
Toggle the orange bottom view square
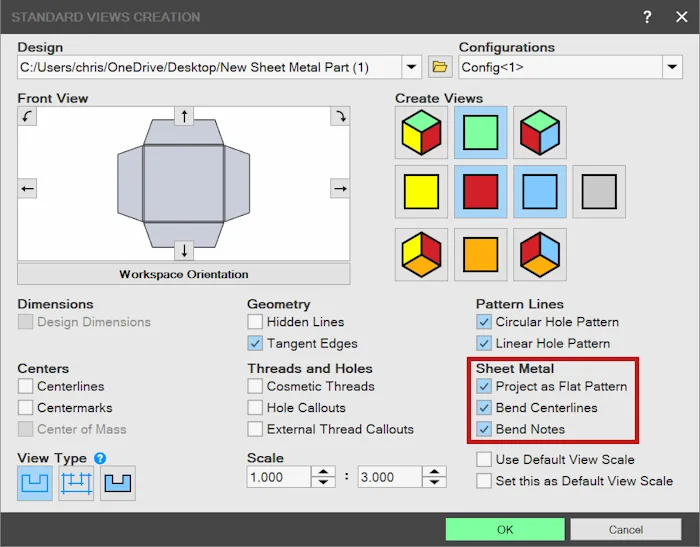click(480, 255)
